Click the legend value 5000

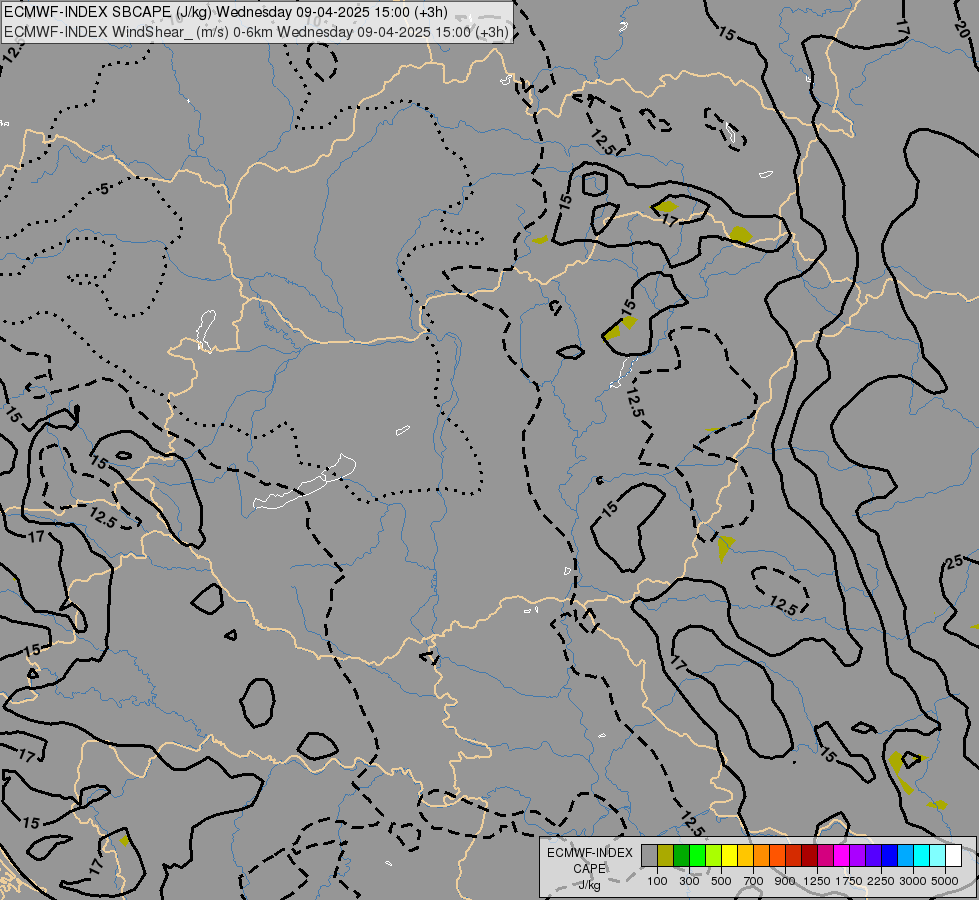tap(945, 881)
